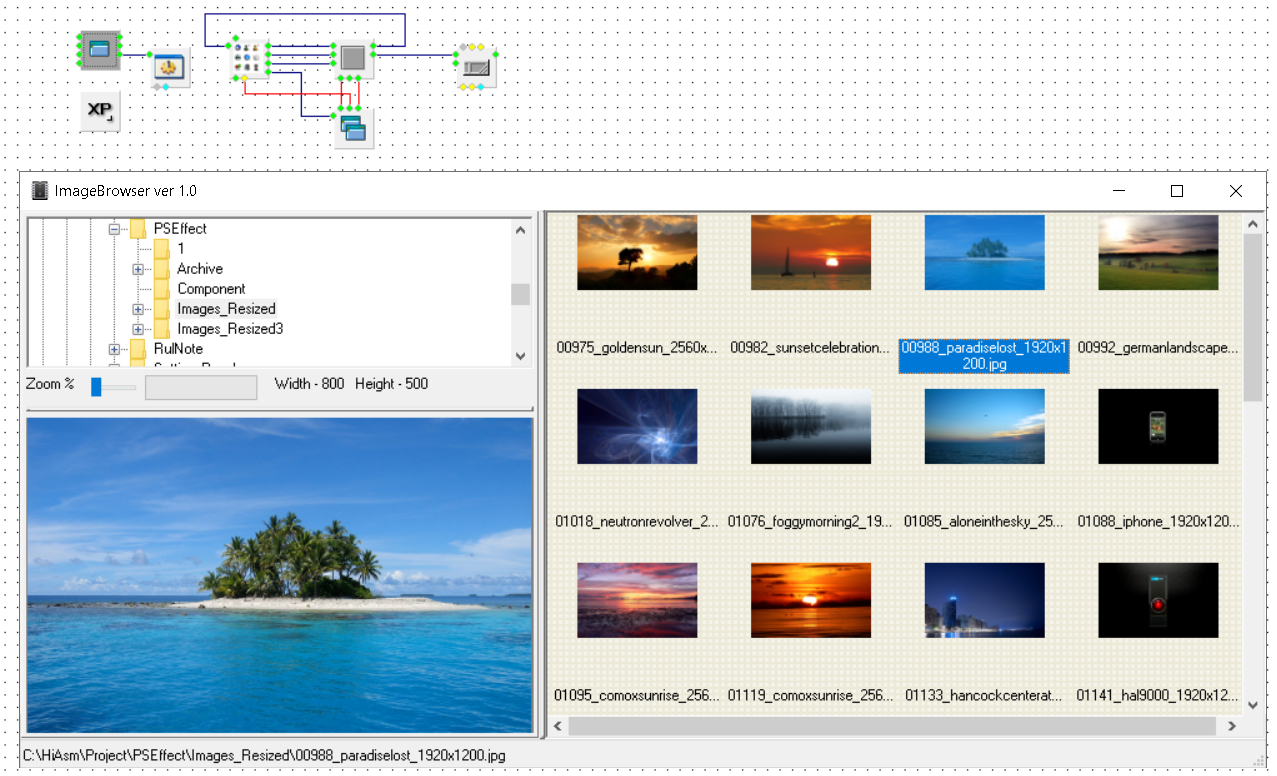Open the goldensun sunset thumbnail
The height and width of the screenshot is (776, 1277).
637,253
